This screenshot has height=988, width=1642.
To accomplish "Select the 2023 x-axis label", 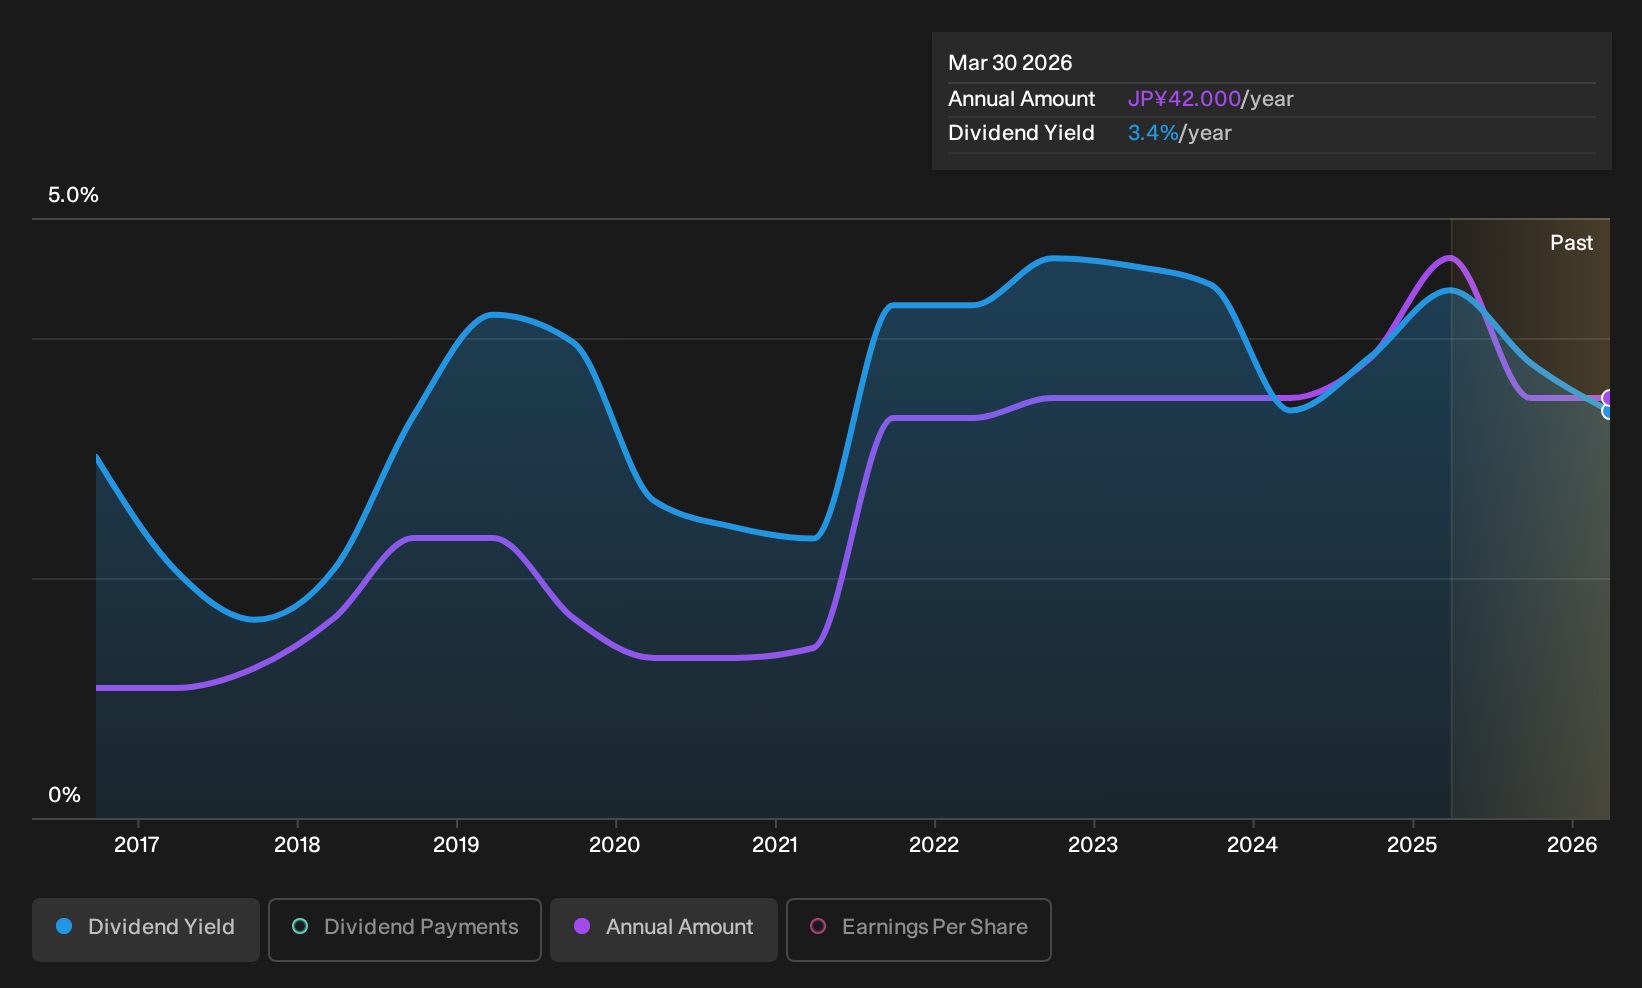I will [1093, 845].
